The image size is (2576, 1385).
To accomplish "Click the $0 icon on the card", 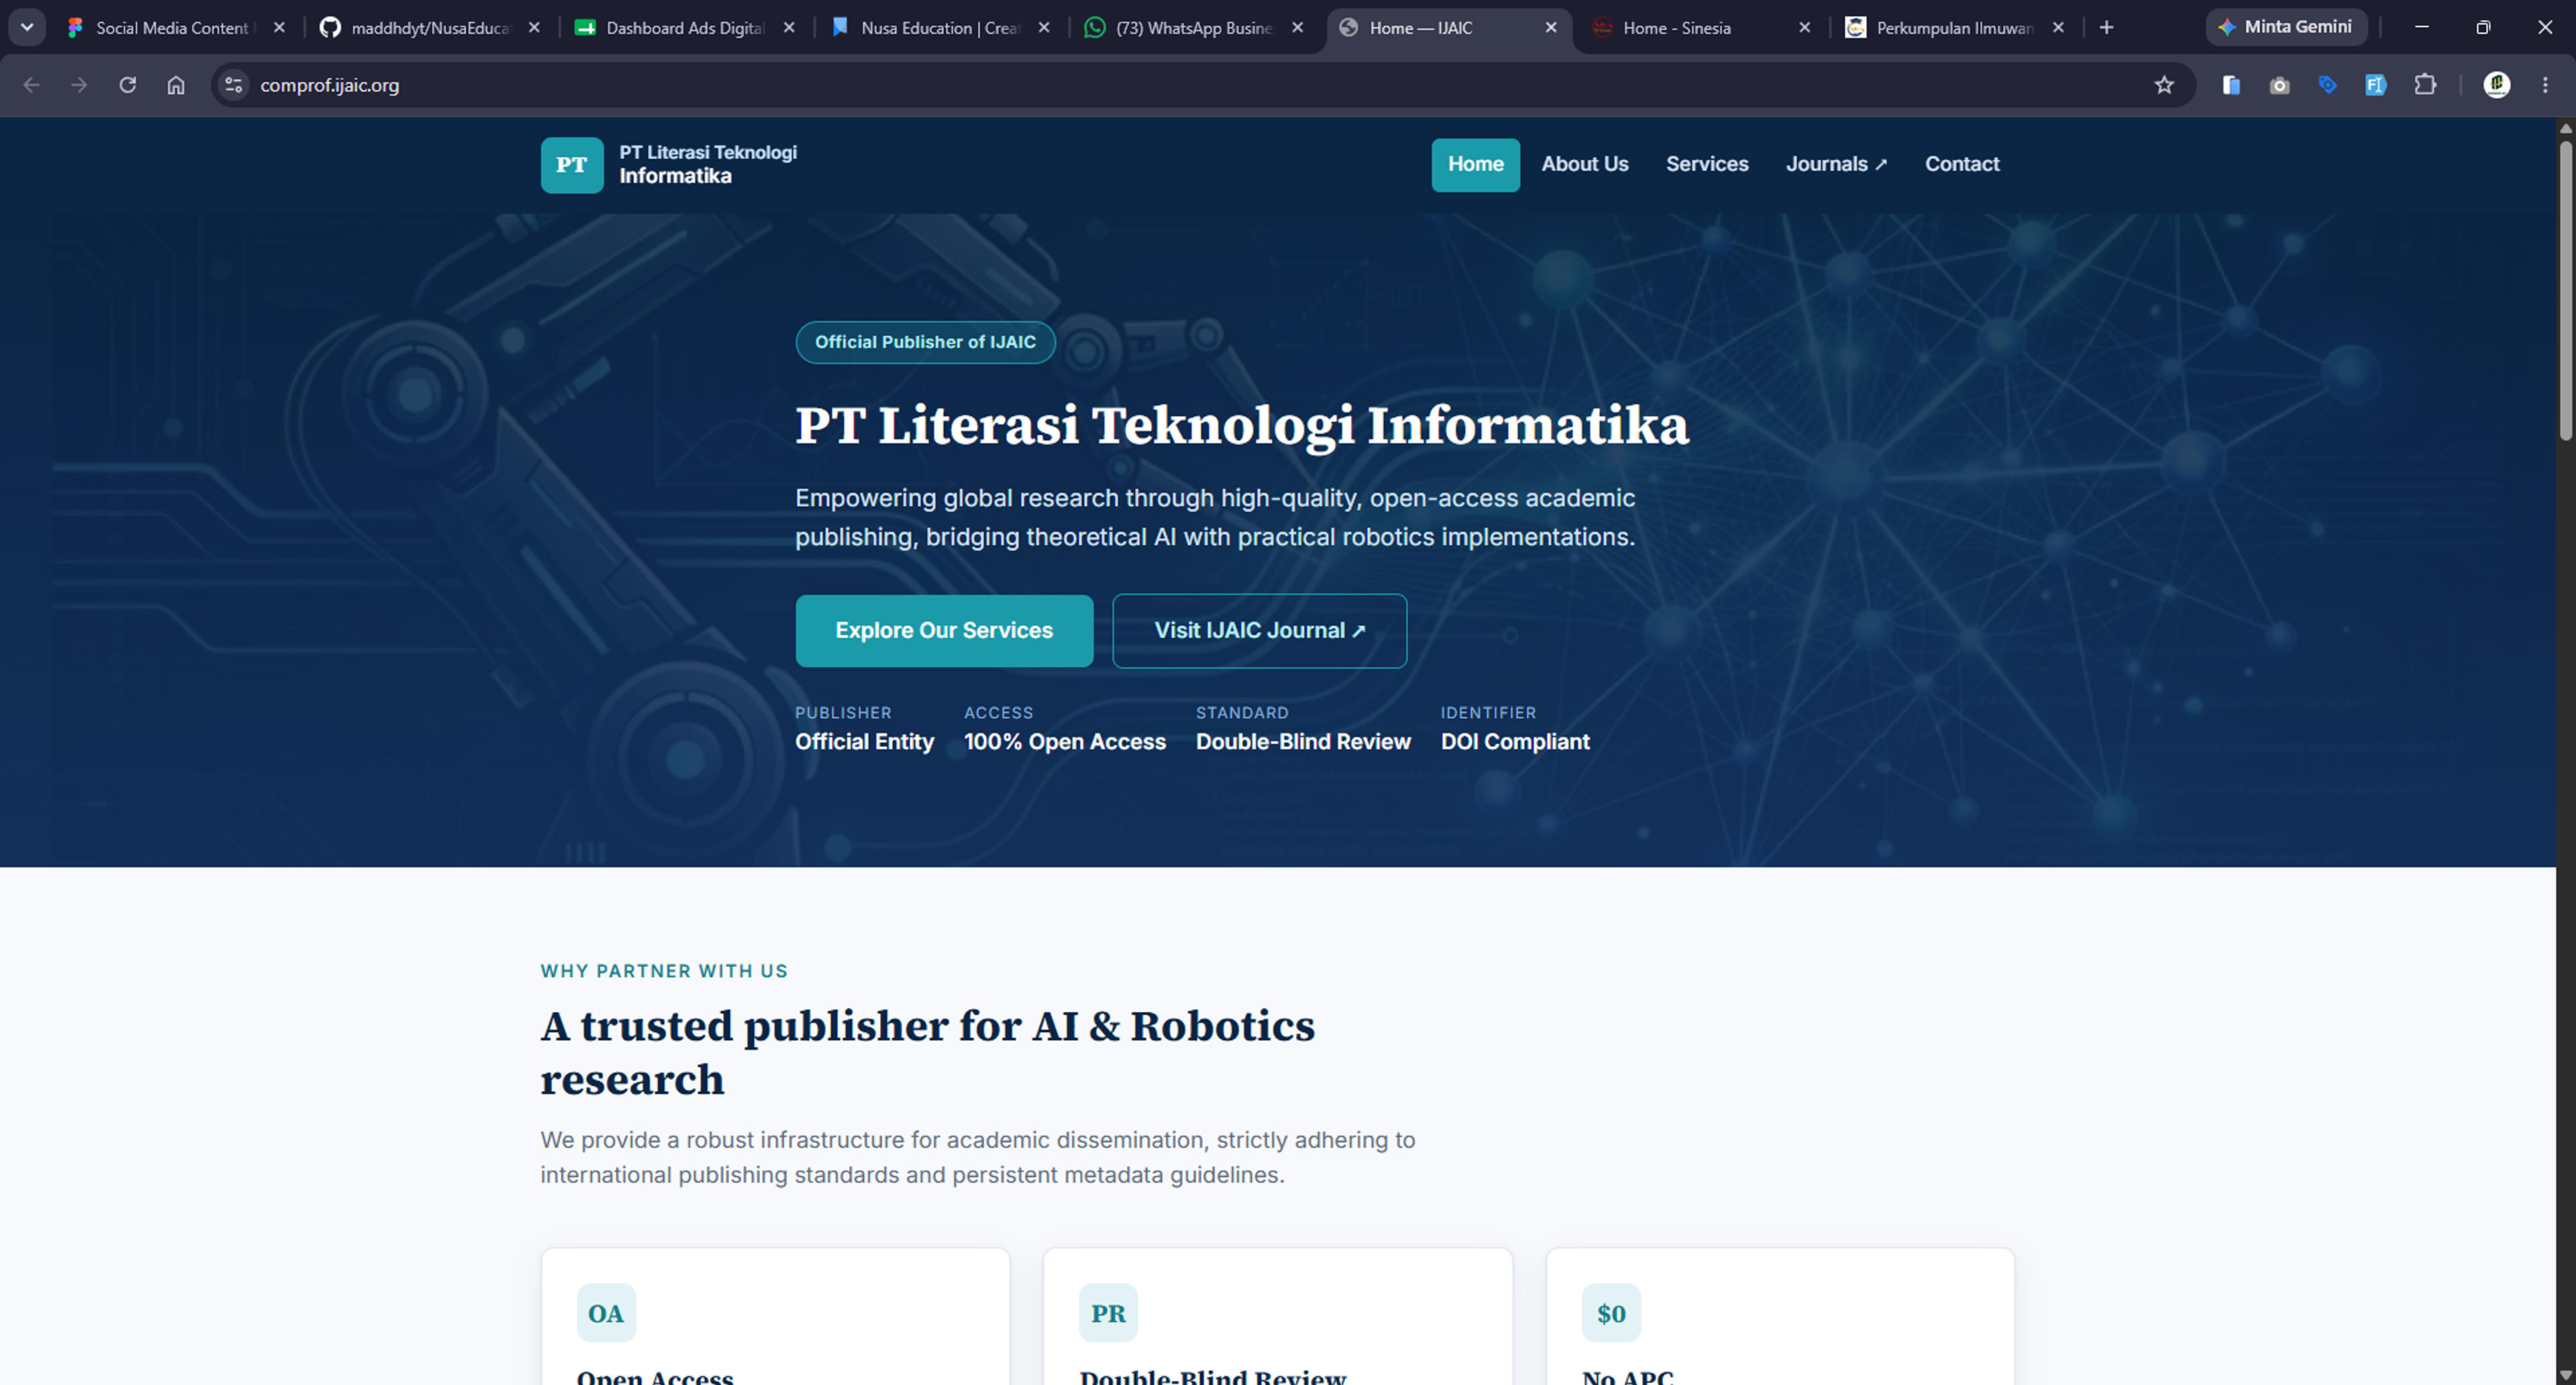I will tap(1611, 1313).
